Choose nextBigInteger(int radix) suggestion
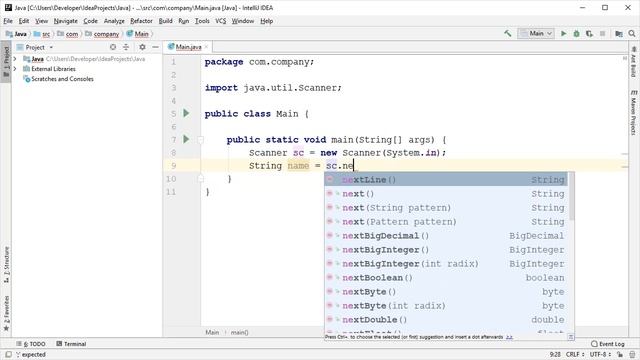 pos(446,264)
